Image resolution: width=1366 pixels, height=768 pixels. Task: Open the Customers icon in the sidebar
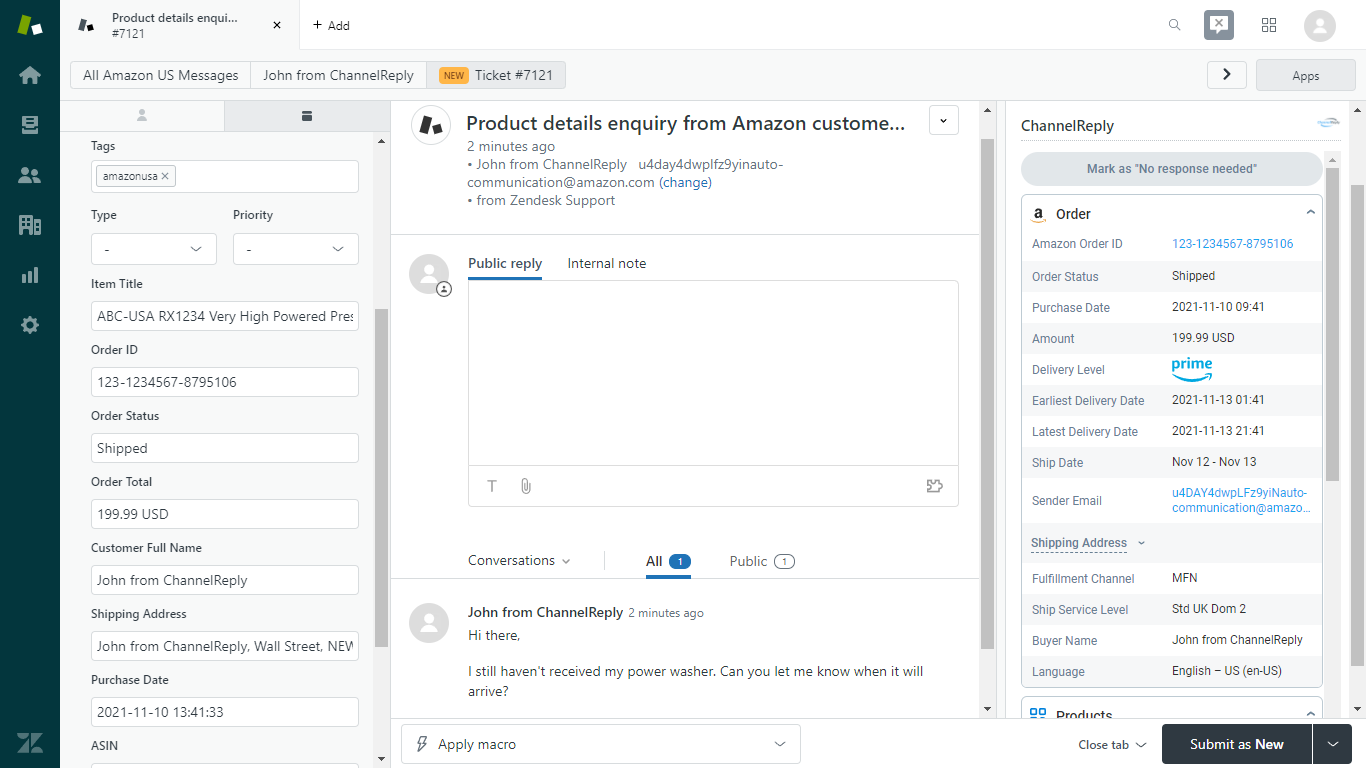tap(30, 174)
